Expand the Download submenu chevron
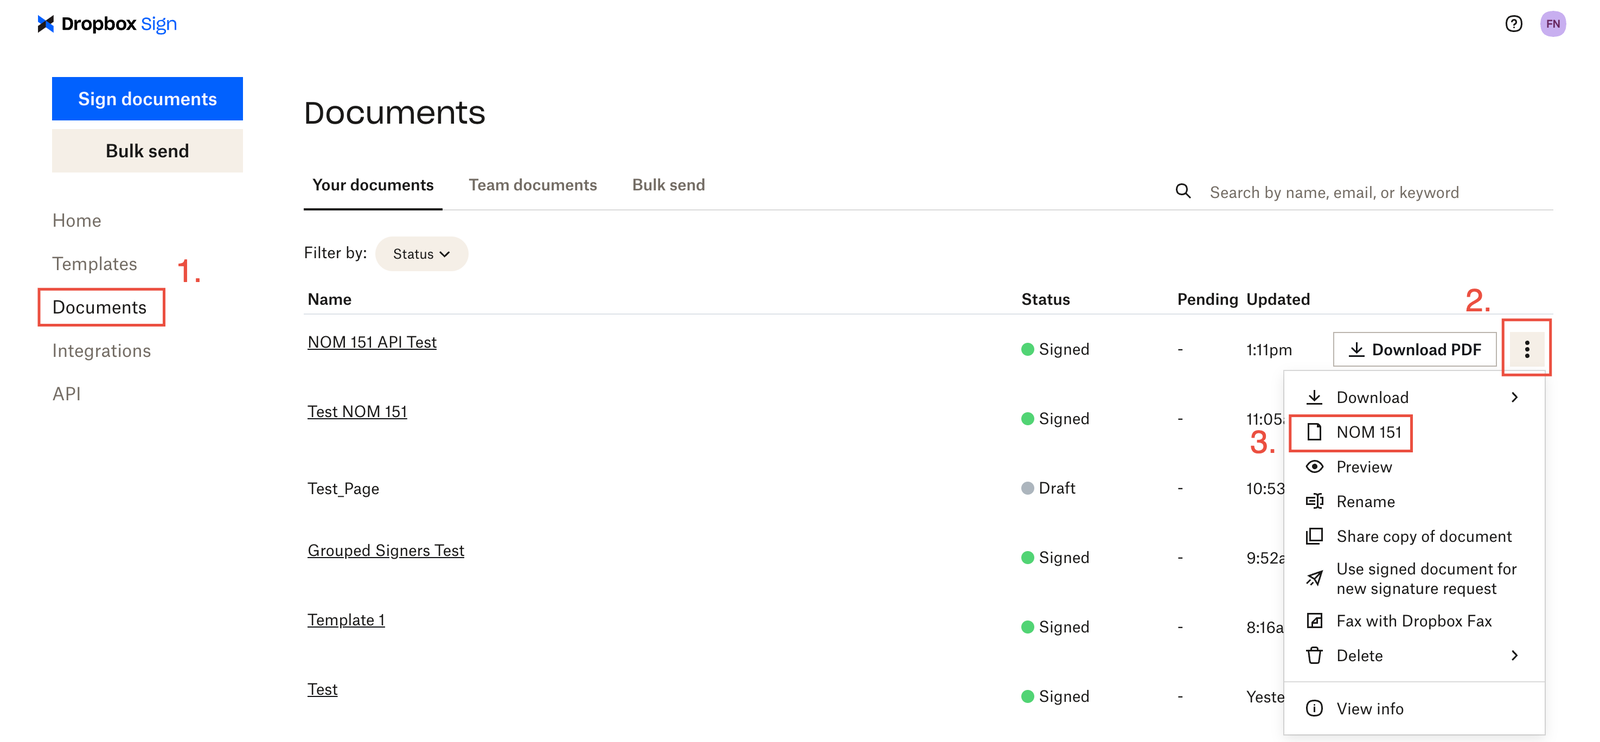The height and width of the screenshot is (742, 1600). (1515, 397)
